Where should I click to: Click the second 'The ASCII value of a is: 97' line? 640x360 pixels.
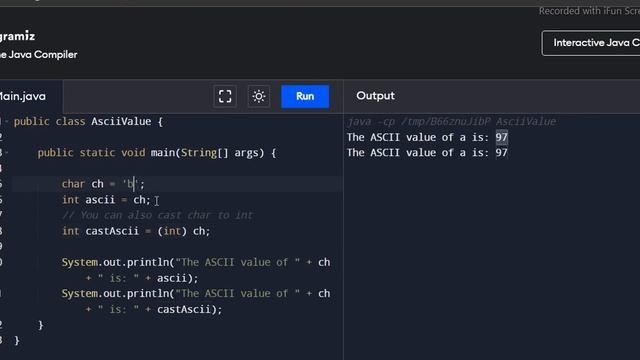coord(427,153)
